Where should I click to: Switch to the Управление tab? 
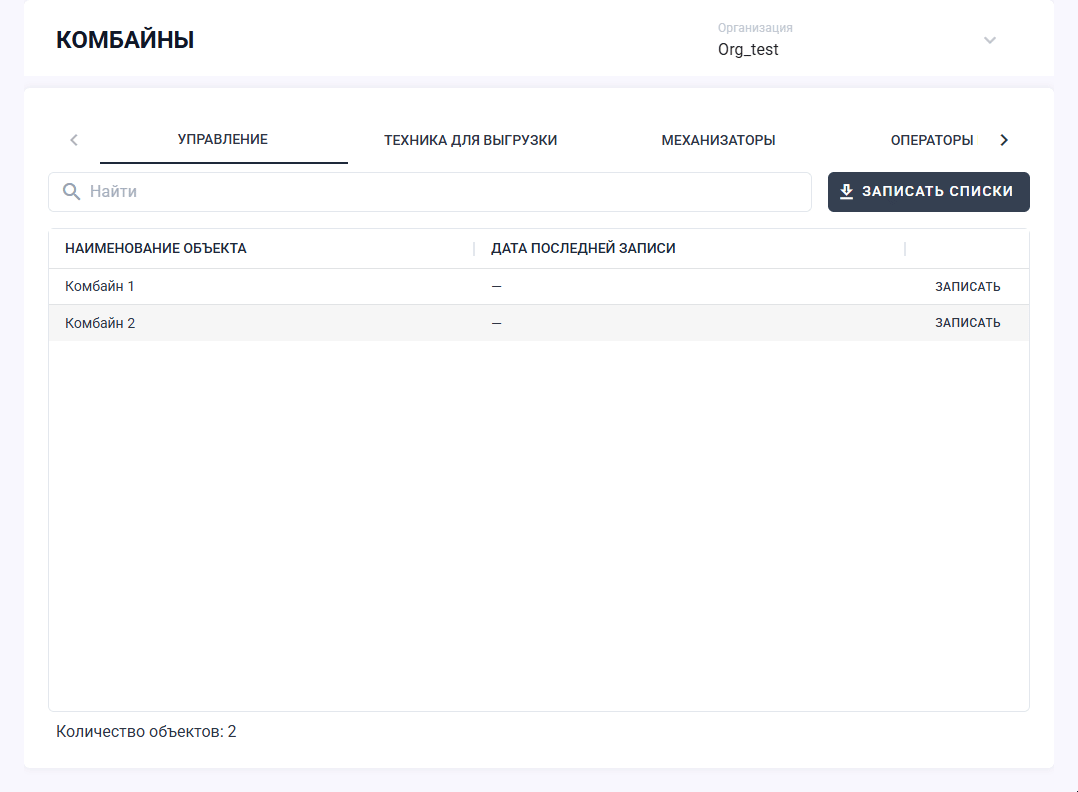[x=223, y=140]
